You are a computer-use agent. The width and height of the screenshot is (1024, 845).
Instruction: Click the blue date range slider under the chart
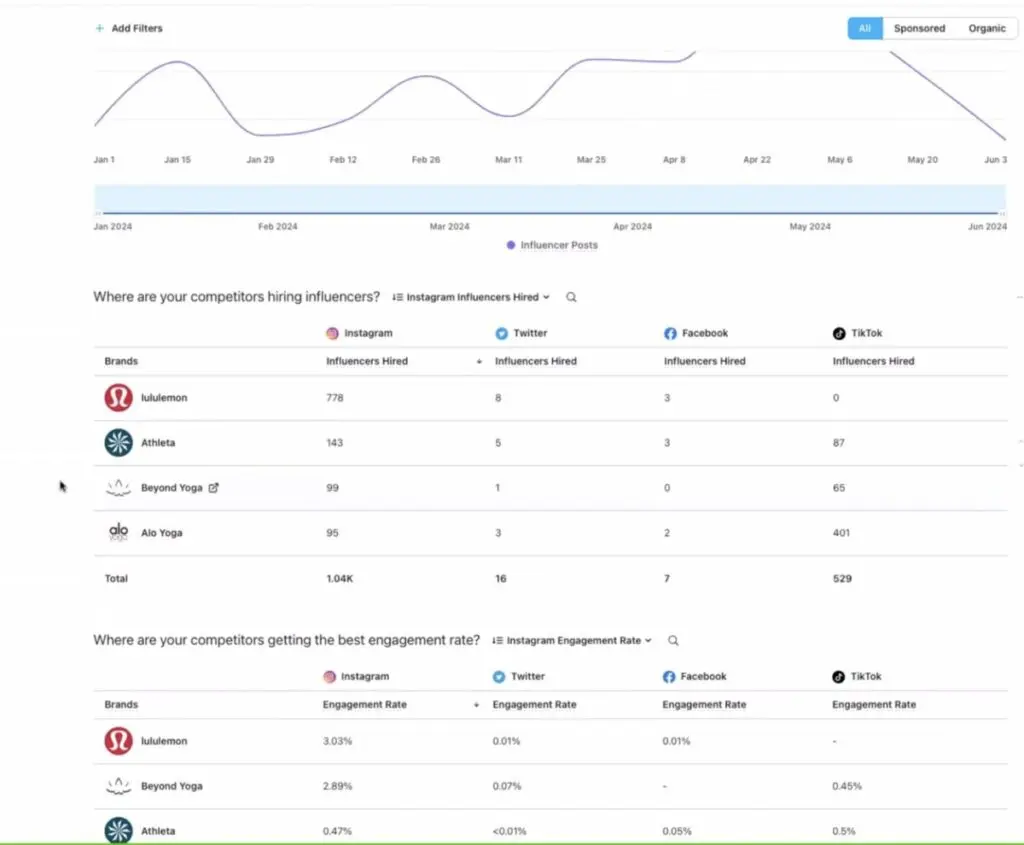[549, 199]
